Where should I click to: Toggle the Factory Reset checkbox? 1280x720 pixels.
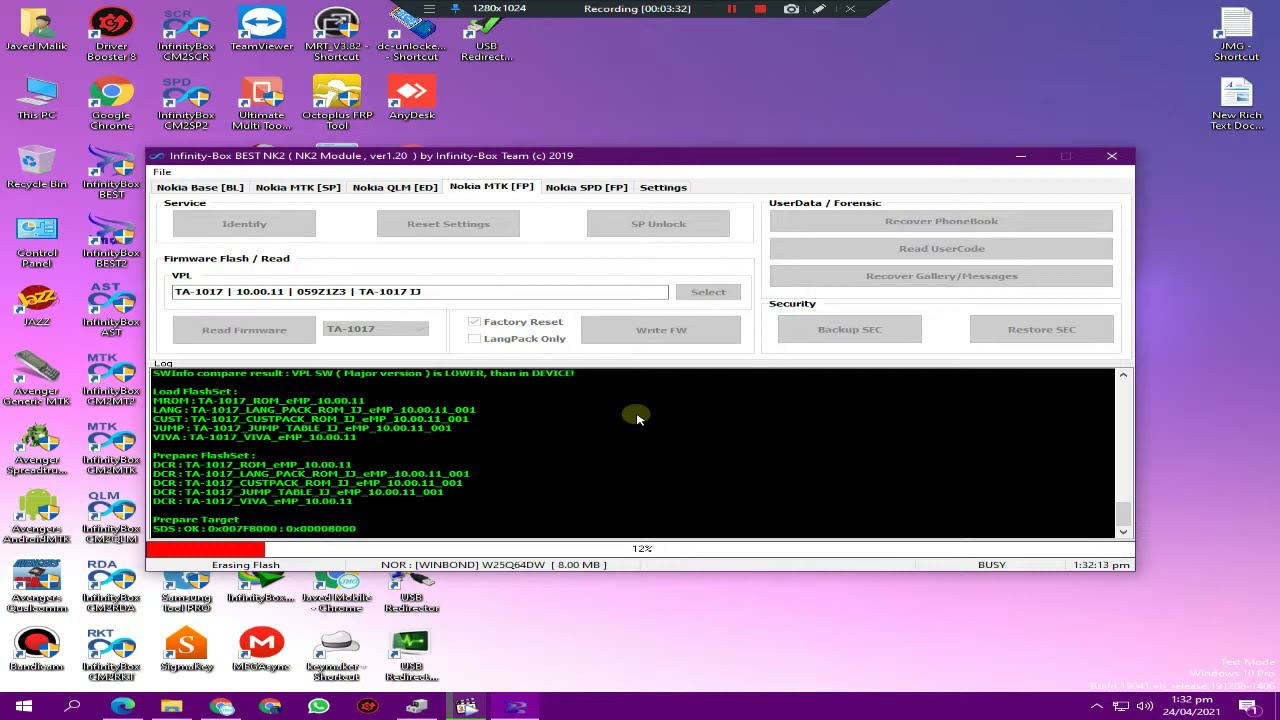[474, 322]
